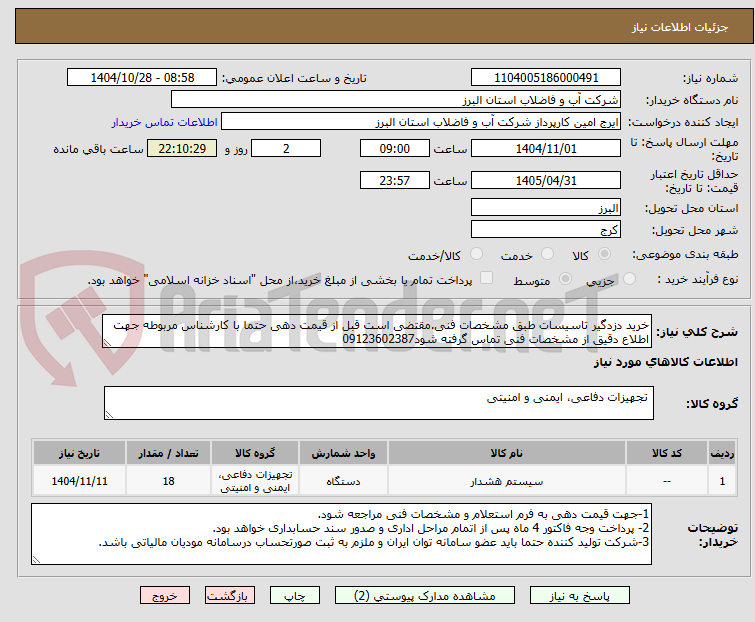Viewport: 755px width, 622px height.
Task: Click the شرح کلی نیاز description textarea
Action: (x=377, y=331)
